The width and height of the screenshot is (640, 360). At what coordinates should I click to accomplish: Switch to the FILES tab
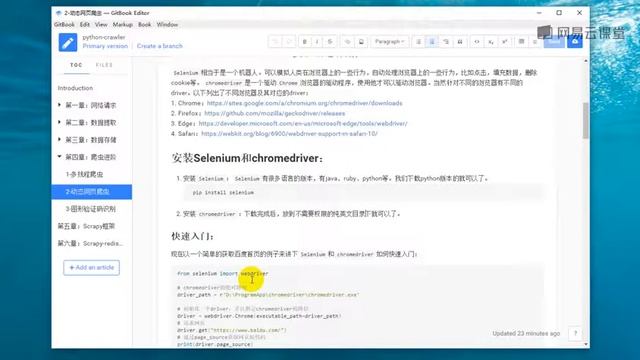tap(104, 65)
